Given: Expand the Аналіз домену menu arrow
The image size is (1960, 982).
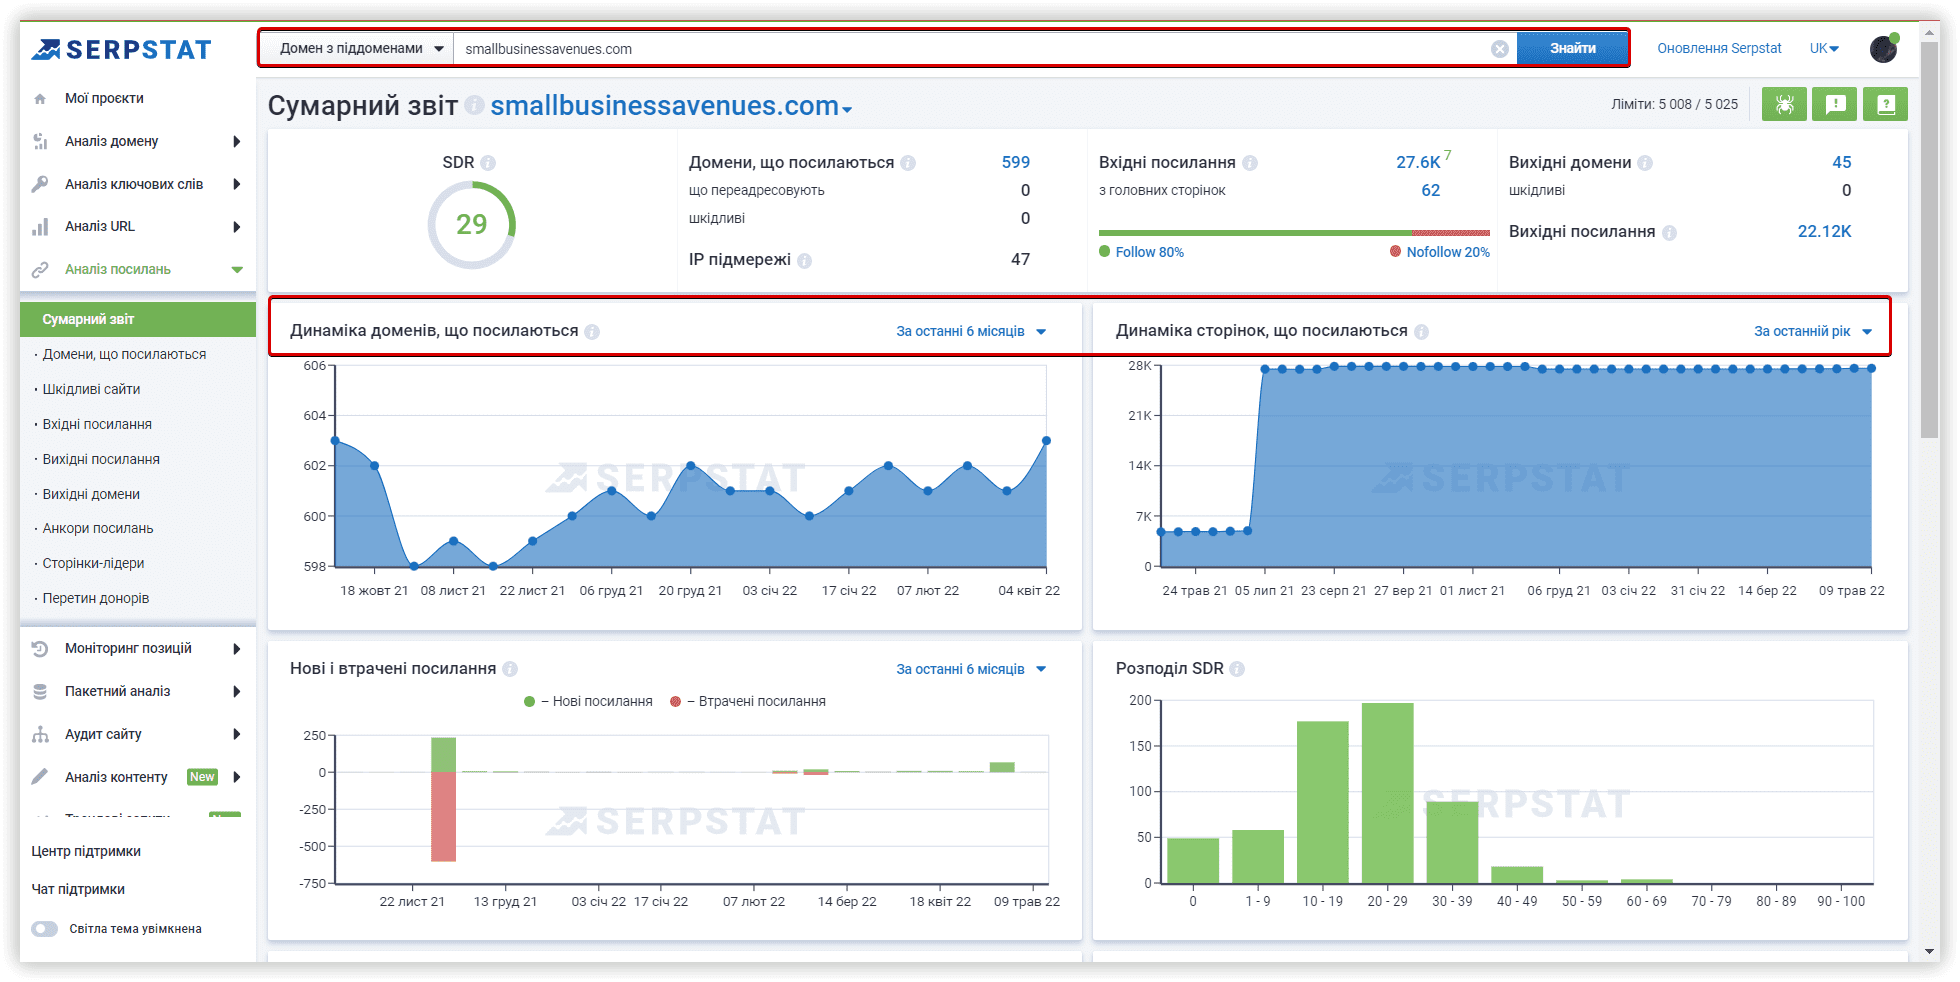Looking at the screenshot, I should point(236,142).
